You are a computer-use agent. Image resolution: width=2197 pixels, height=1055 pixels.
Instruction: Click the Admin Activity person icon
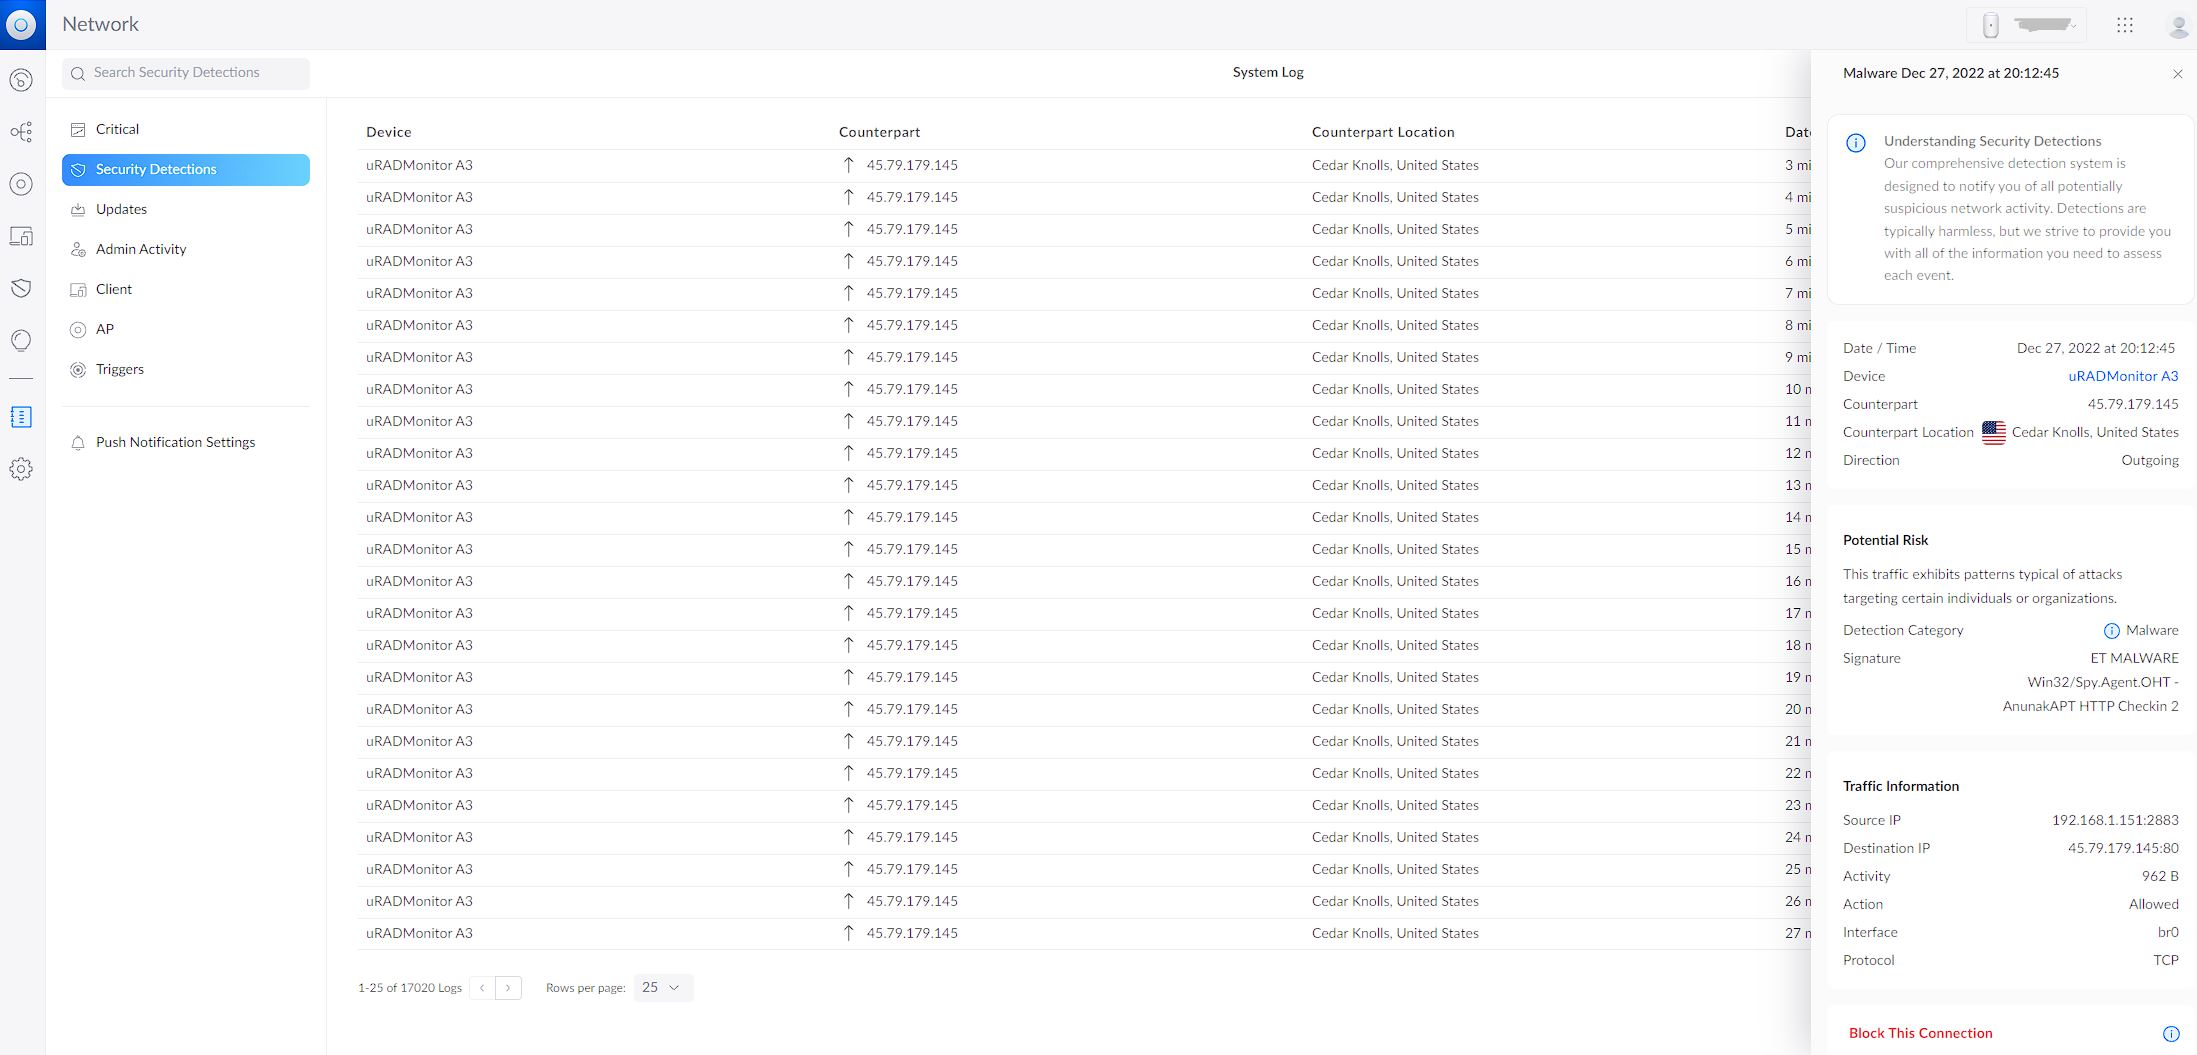pos(78,250)
